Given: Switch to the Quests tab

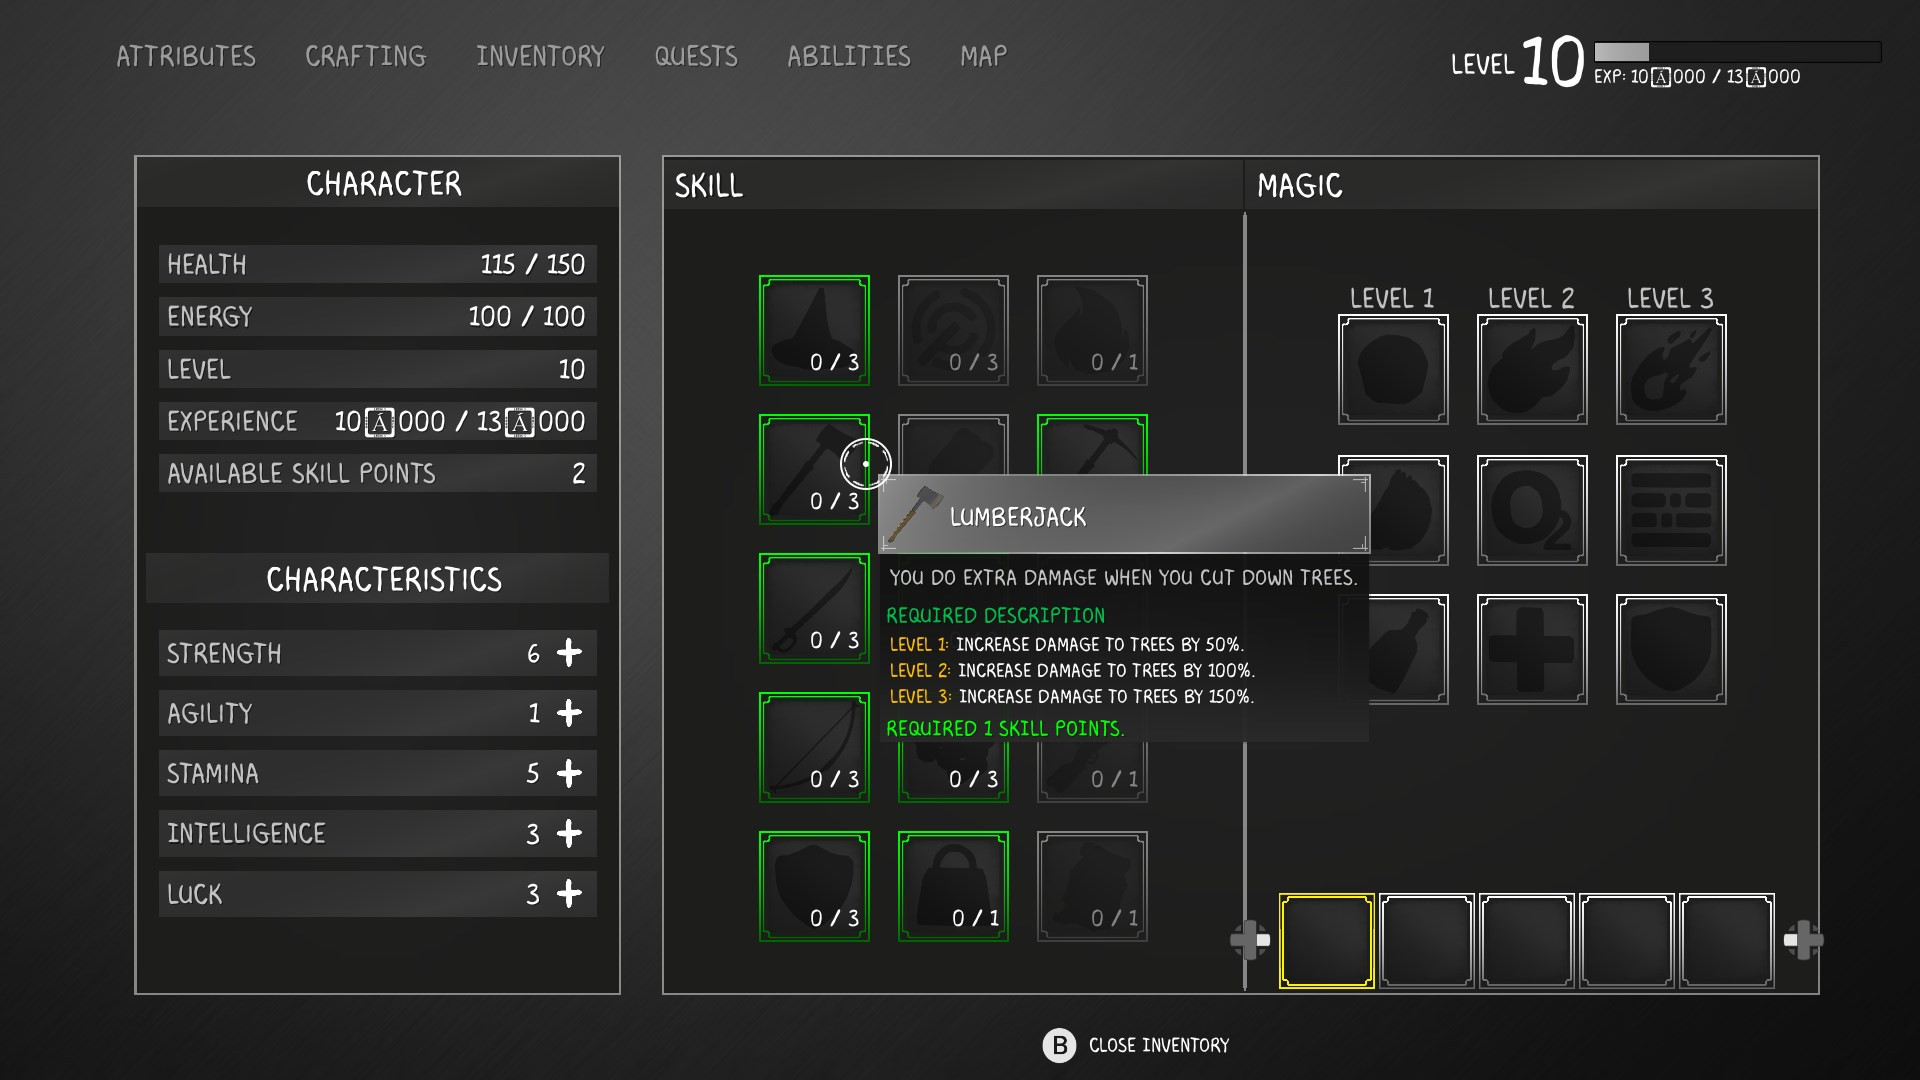Looking at the screenshot, I should click(696, 56).
